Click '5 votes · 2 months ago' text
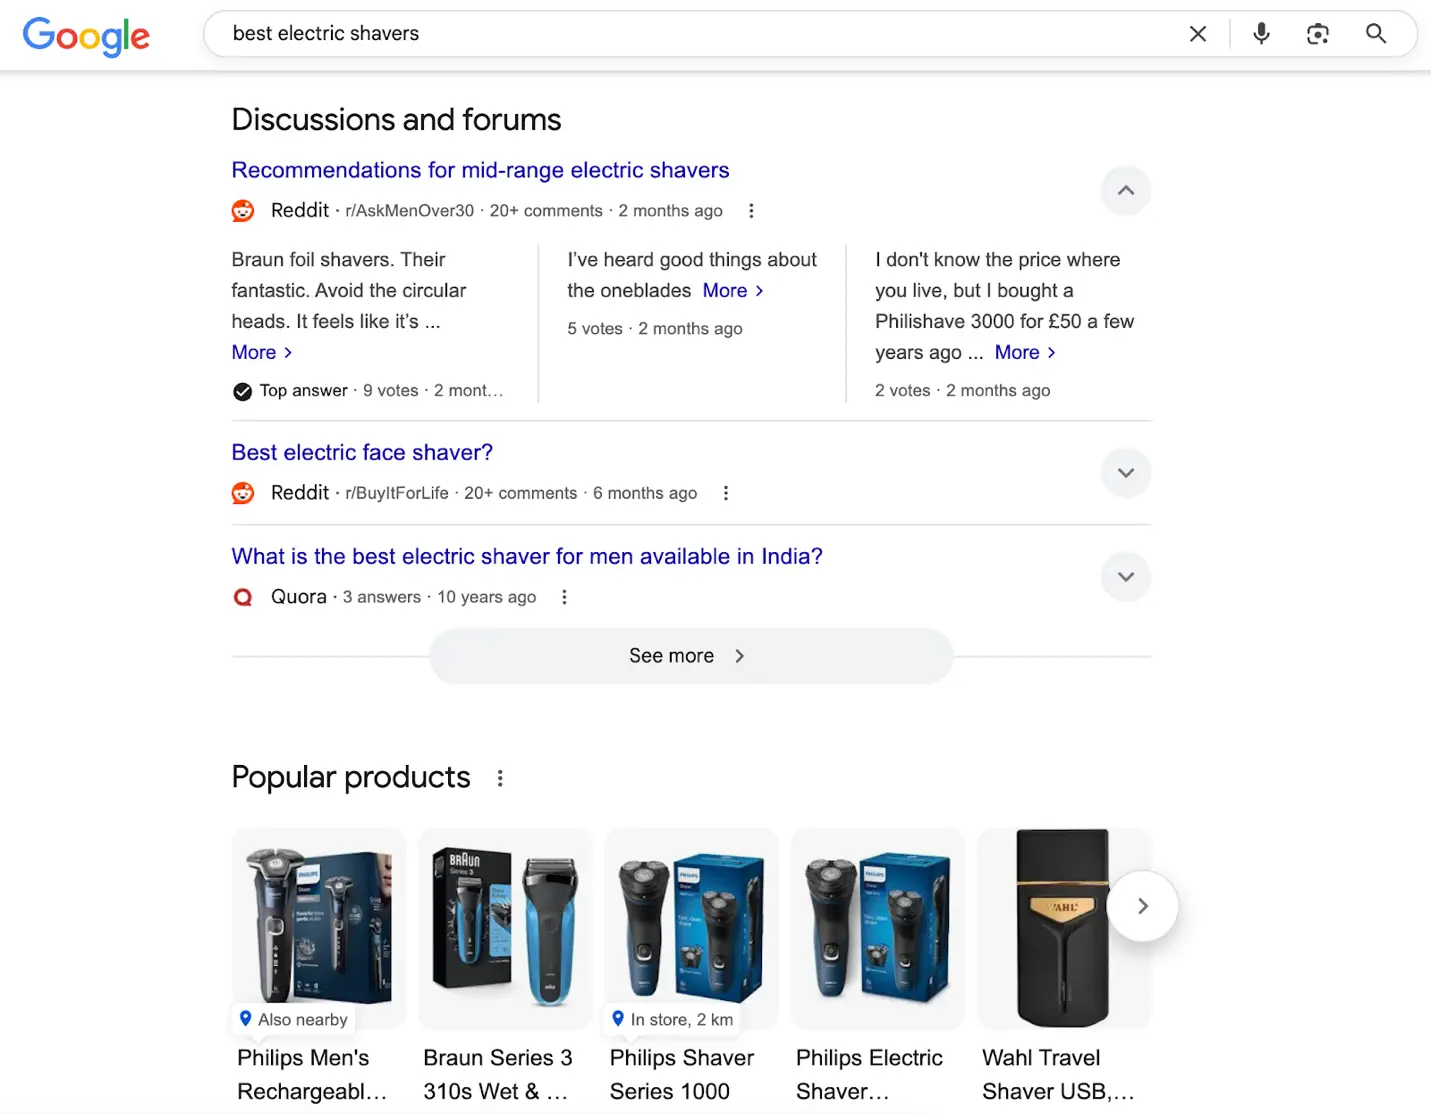The height and width of the screenshot is (1114, 1431). 655,329
